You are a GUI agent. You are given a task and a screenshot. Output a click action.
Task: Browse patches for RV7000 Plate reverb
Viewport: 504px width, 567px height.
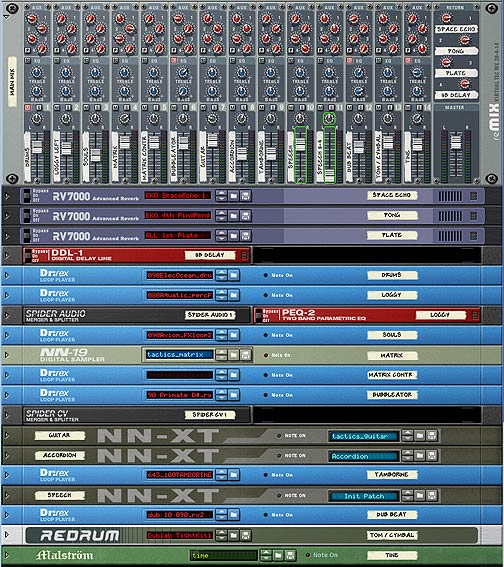pyautogui.click(x=234, y=236)
